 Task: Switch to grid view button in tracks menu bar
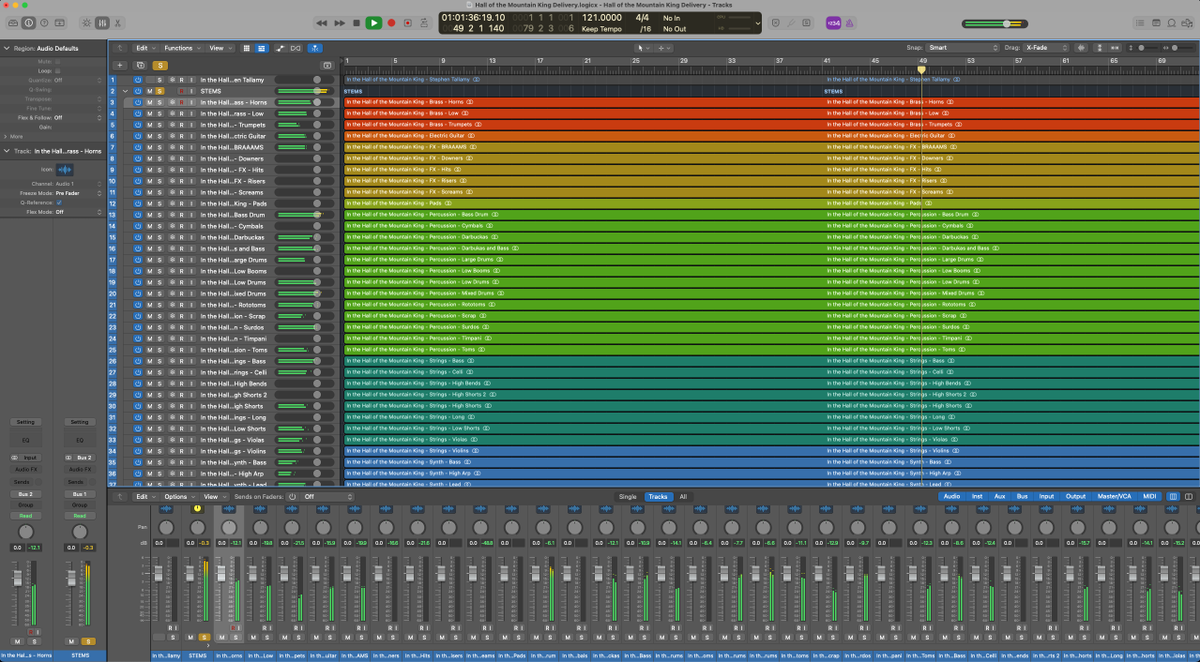tap(246, 48)
